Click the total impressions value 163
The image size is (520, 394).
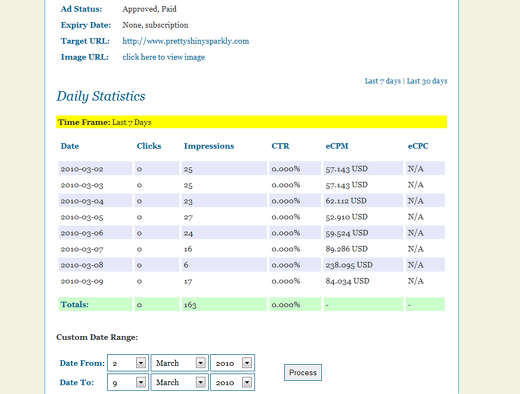(190, 305)
